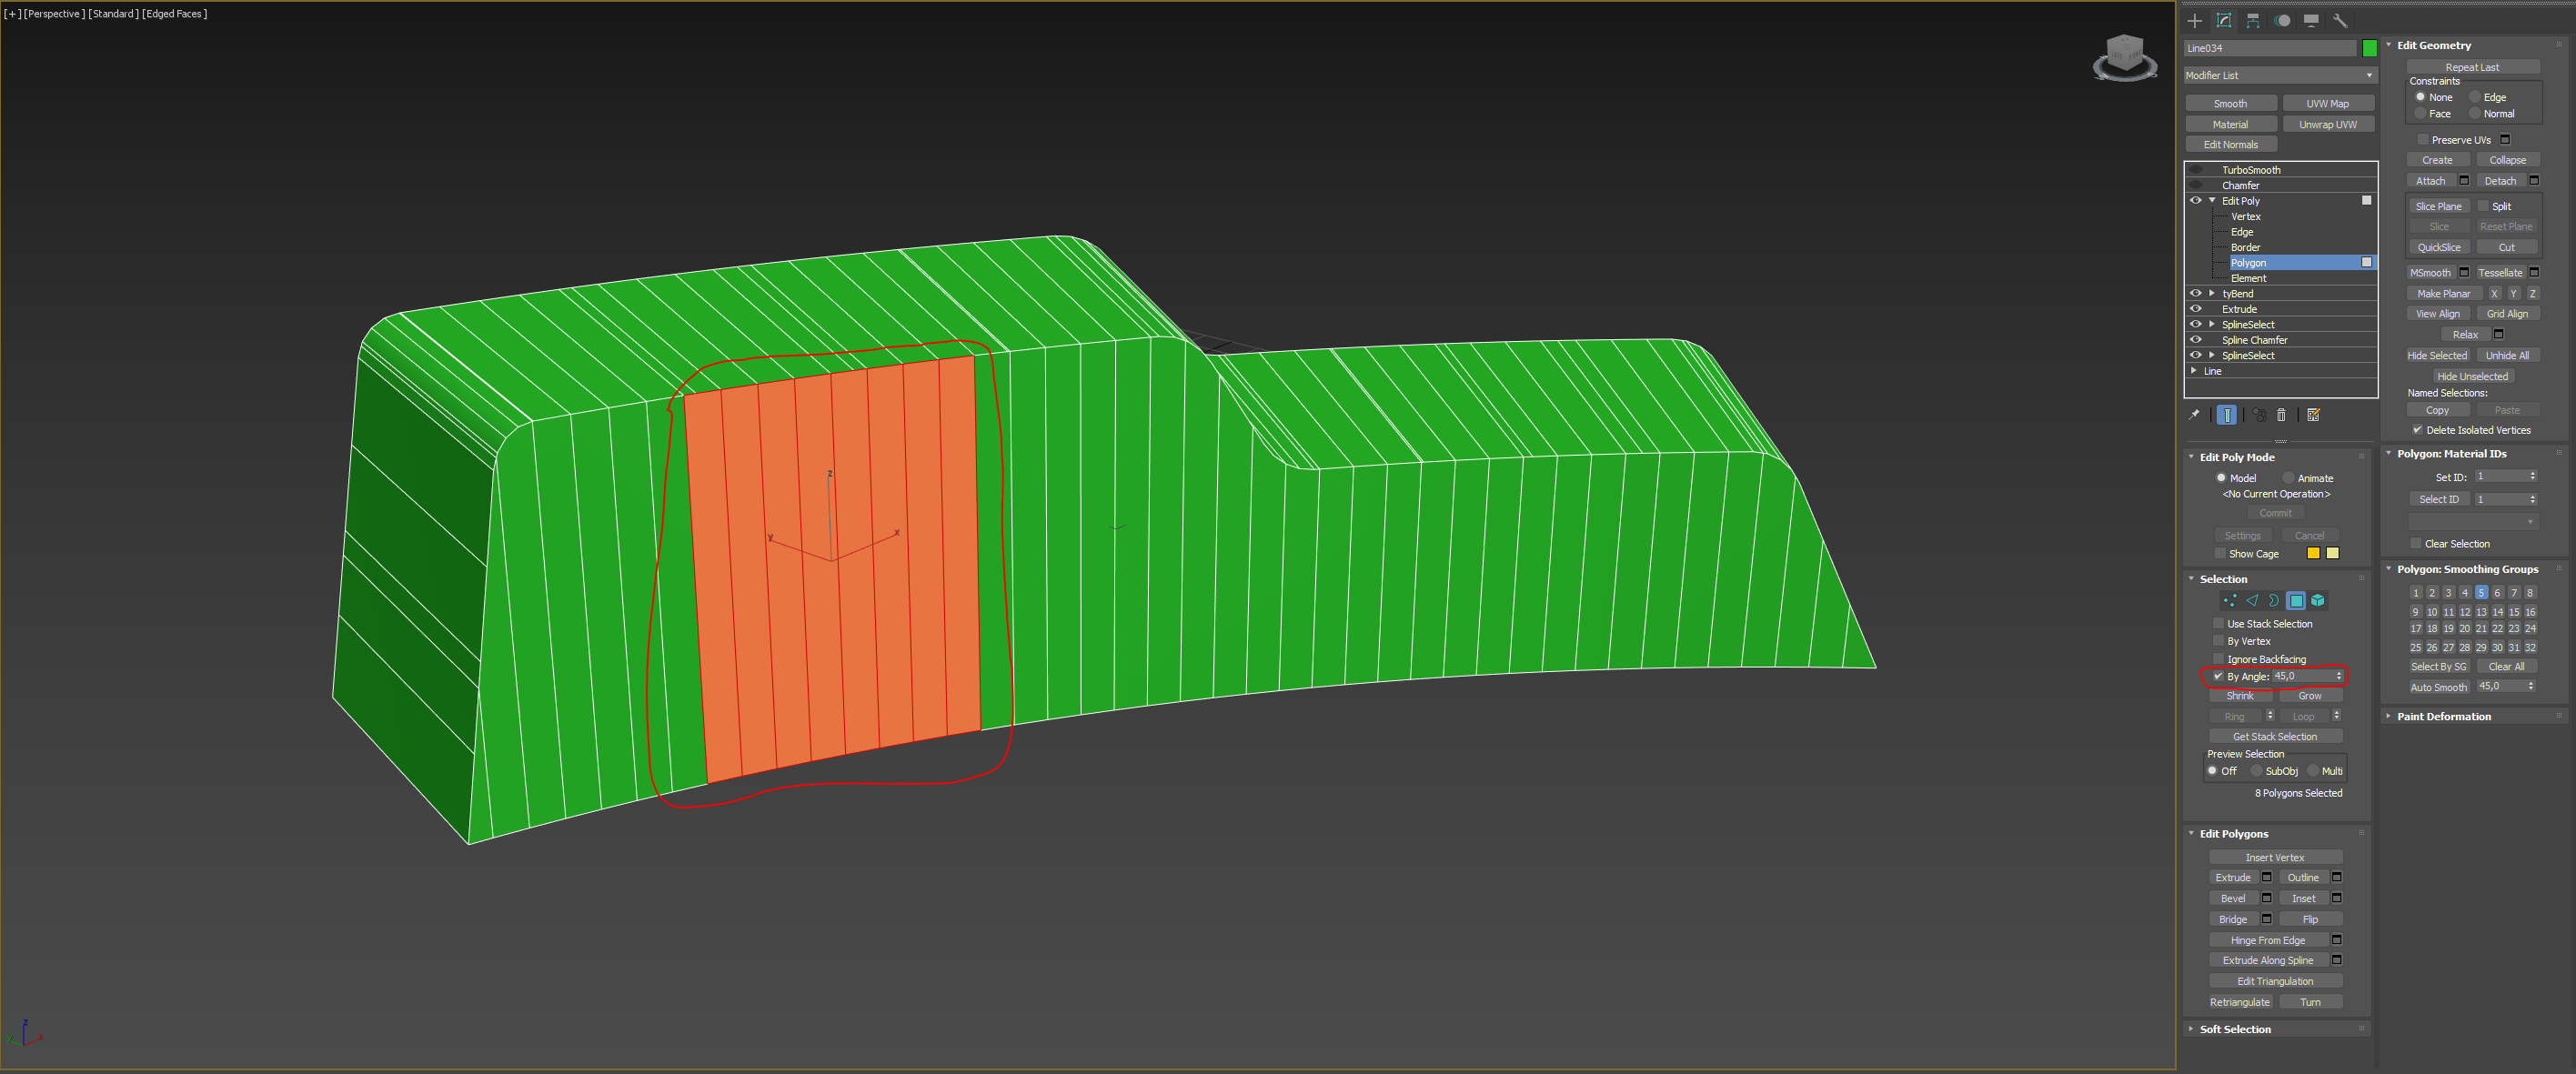2576x1074 pixels.
Task: Select the Edge constraint radio button
Action: pyautogui.click(x=2476, y=97)
